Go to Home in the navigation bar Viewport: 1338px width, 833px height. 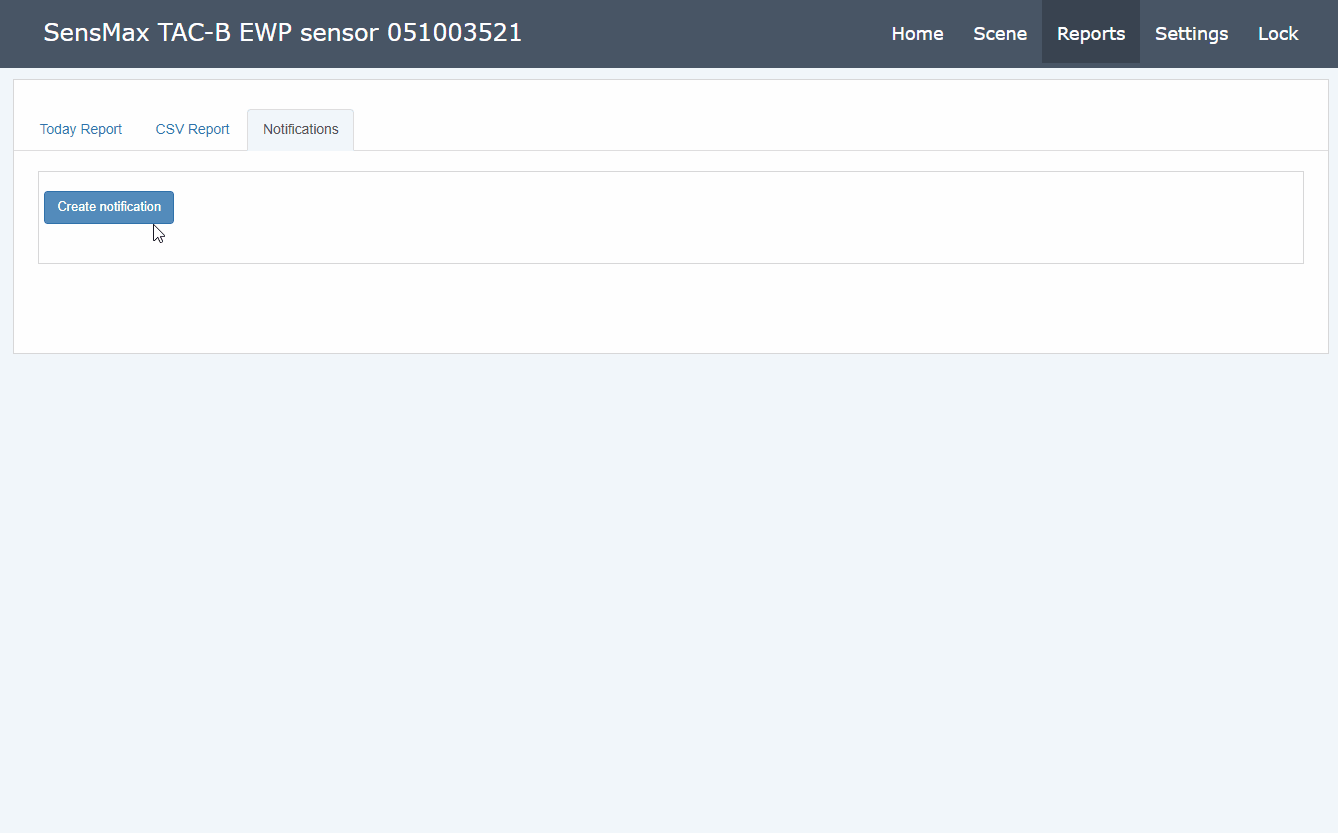[917, 33]
